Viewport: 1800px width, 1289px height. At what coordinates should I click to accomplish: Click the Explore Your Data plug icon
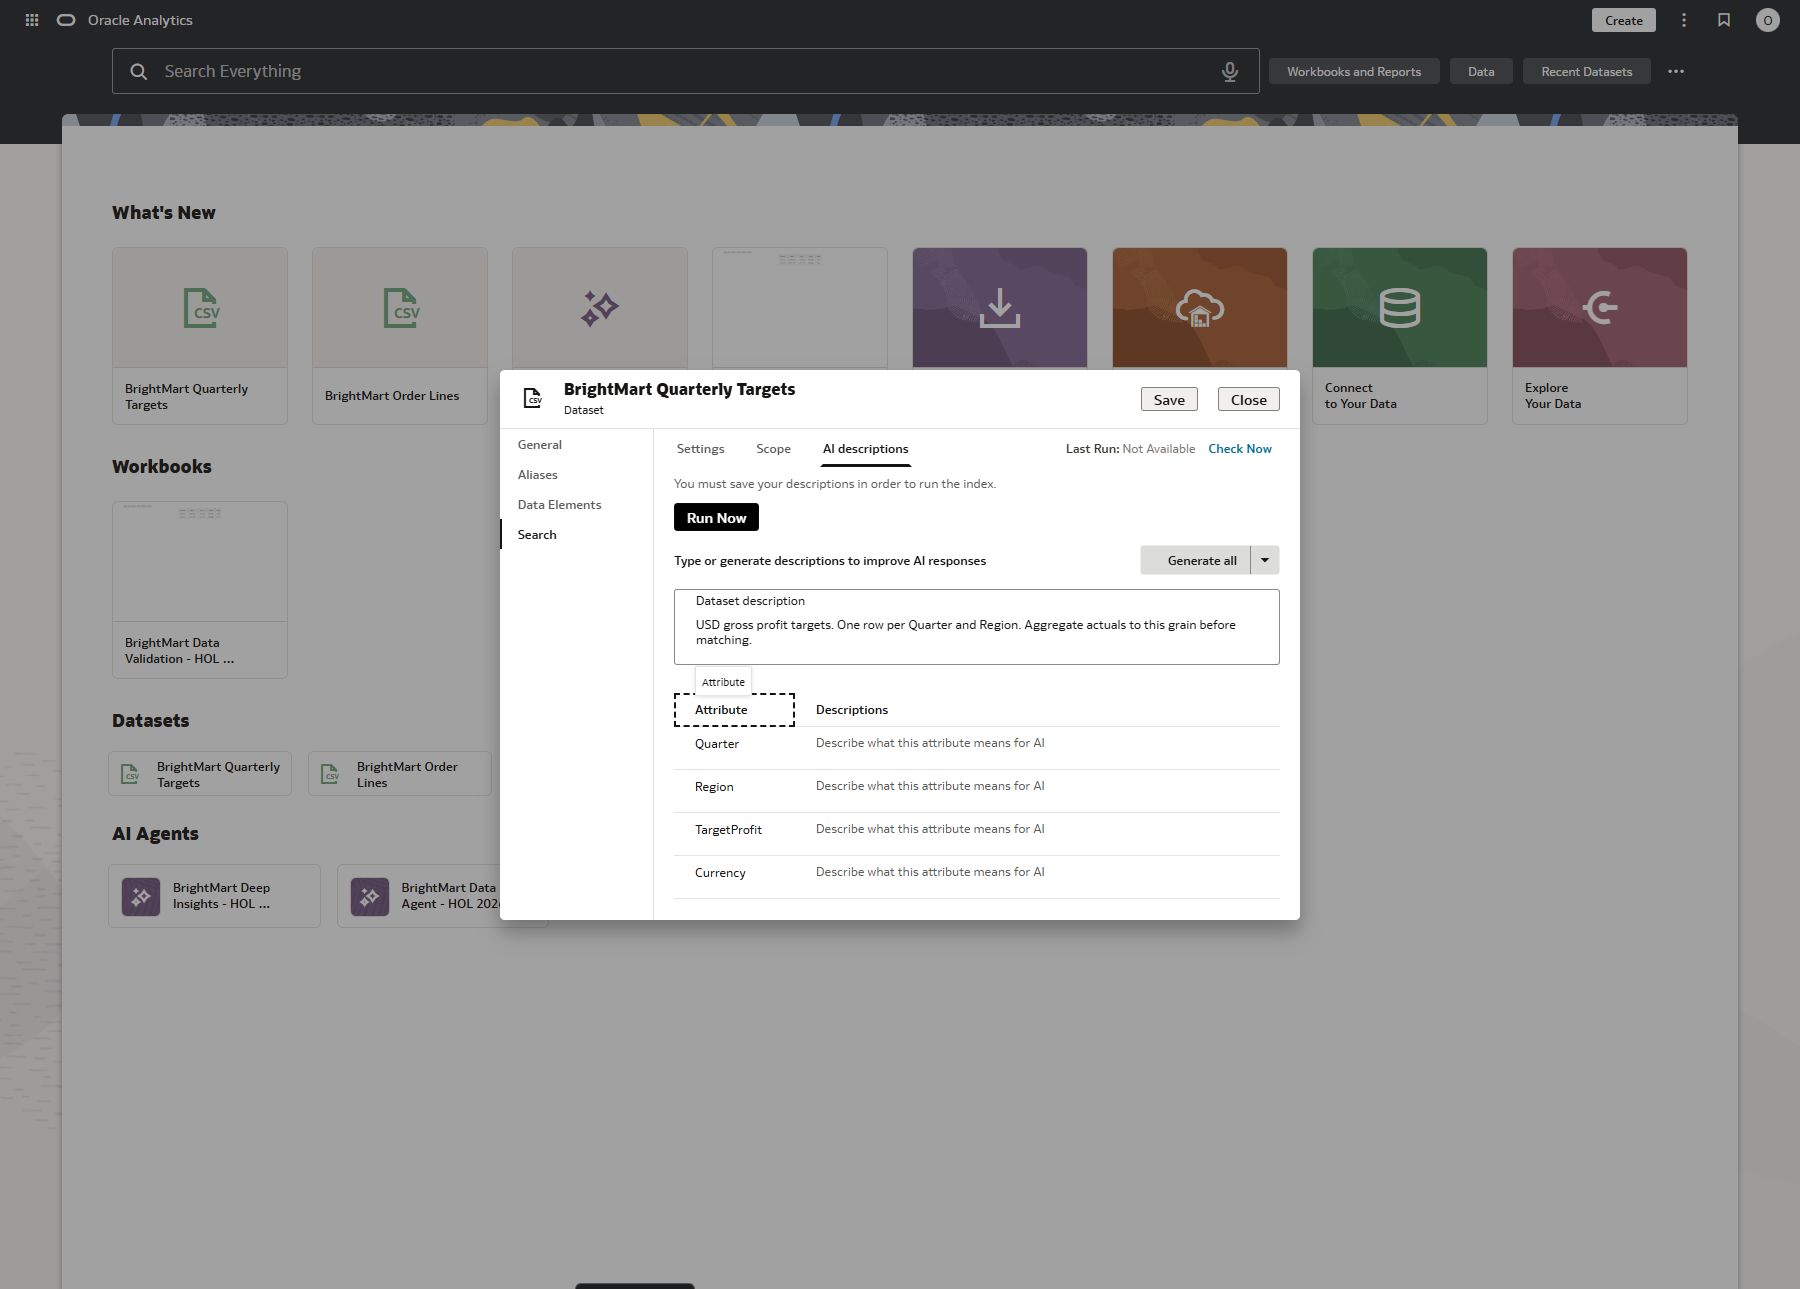point(1600,308)
